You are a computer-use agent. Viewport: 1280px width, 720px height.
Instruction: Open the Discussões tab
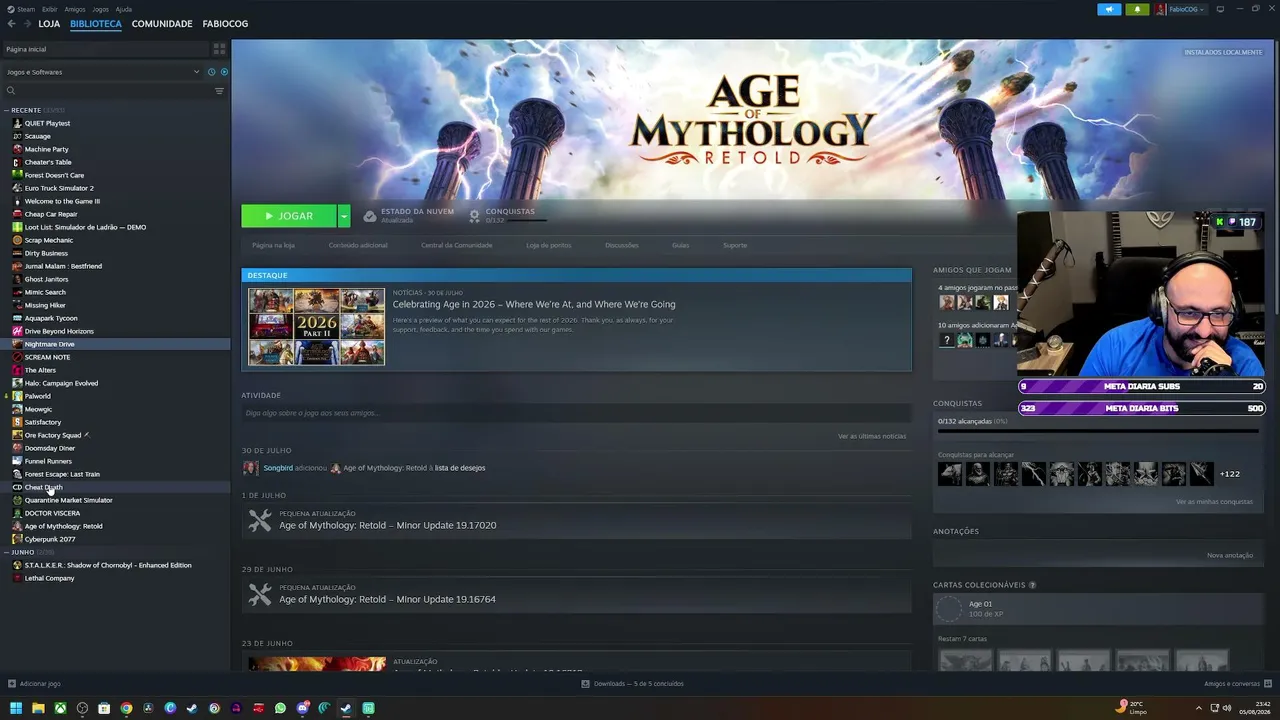pos(622,245)
